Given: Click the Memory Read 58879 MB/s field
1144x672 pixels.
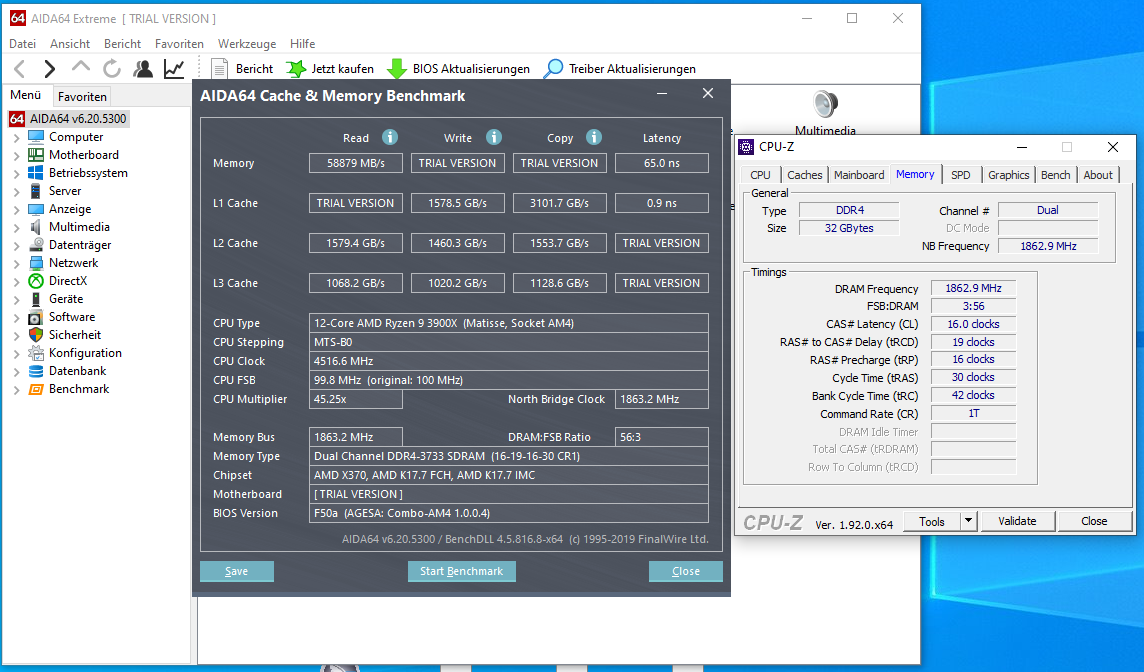Looking at the screenshot, I should tap(355, 163).
